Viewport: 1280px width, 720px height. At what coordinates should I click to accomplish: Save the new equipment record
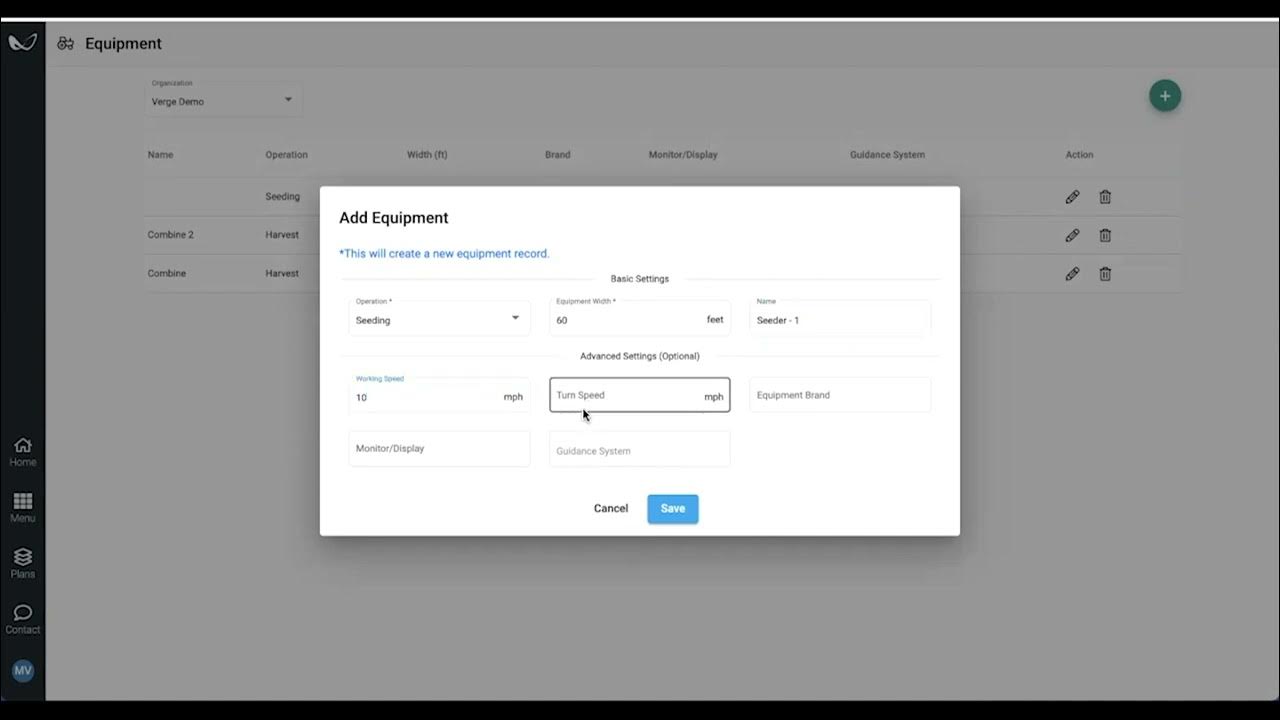tap(673, 508)
